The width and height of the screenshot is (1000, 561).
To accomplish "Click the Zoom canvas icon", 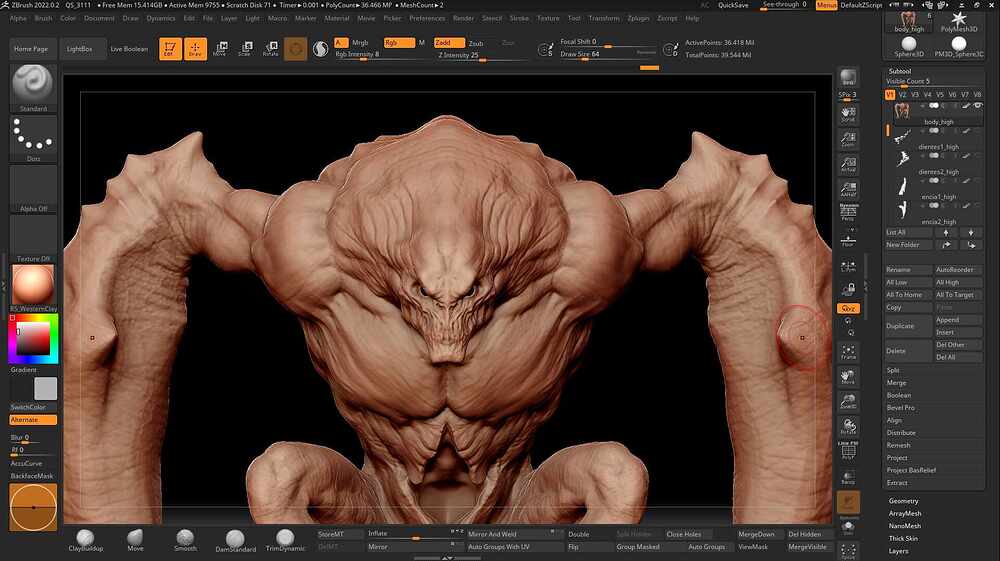I will pos(848,140).
